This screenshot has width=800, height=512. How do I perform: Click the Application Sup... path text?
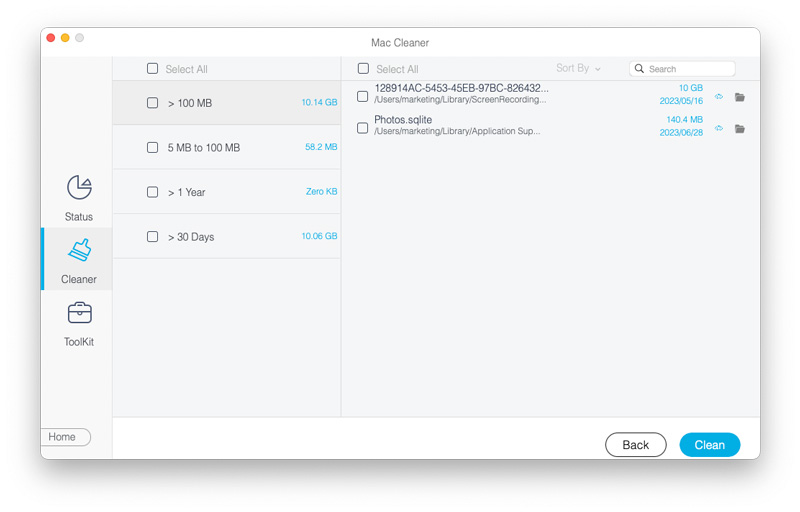[x=457, y=131]
